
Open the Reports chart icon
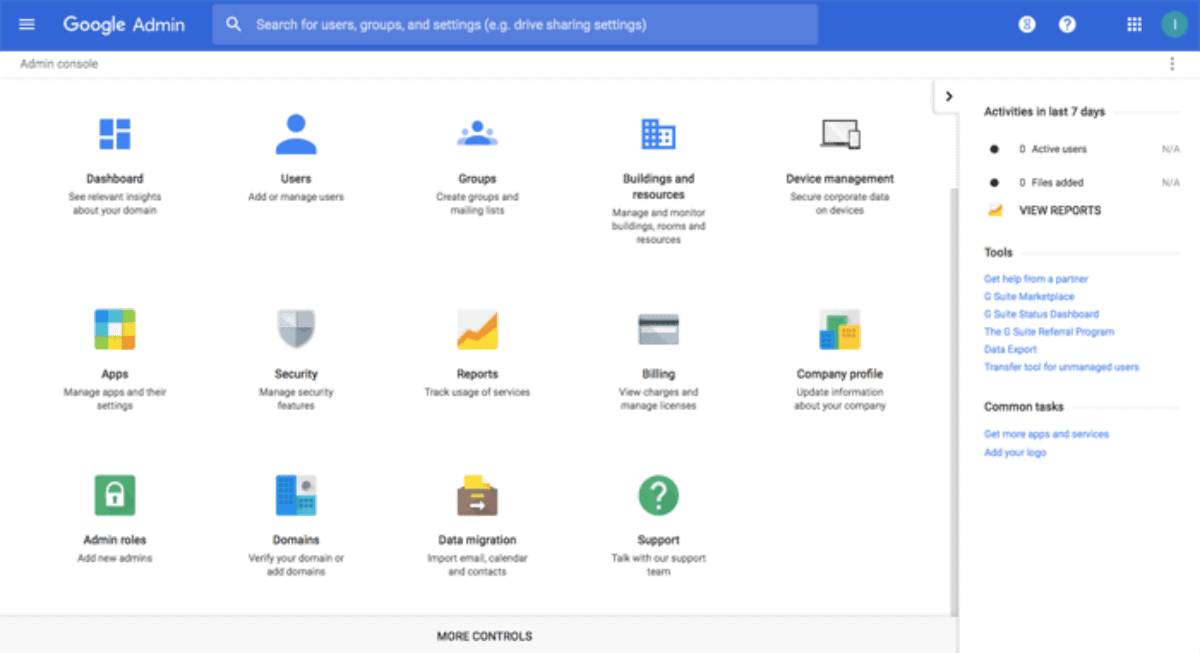point(477,329)
